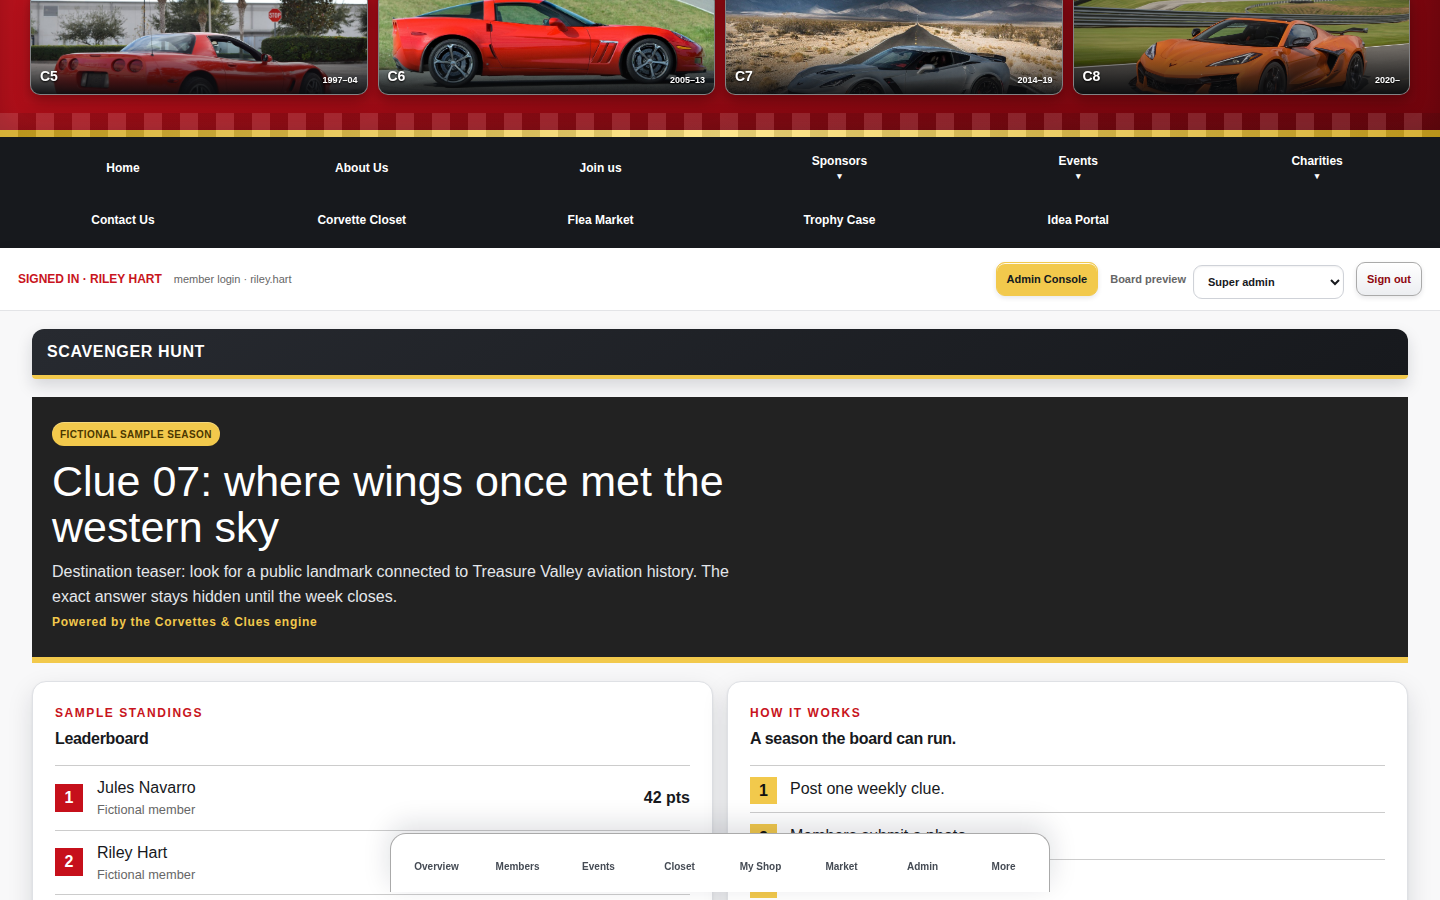Viewport: 1440px width, 900px height.
Task: Open the About Us page
Action: 362,168
